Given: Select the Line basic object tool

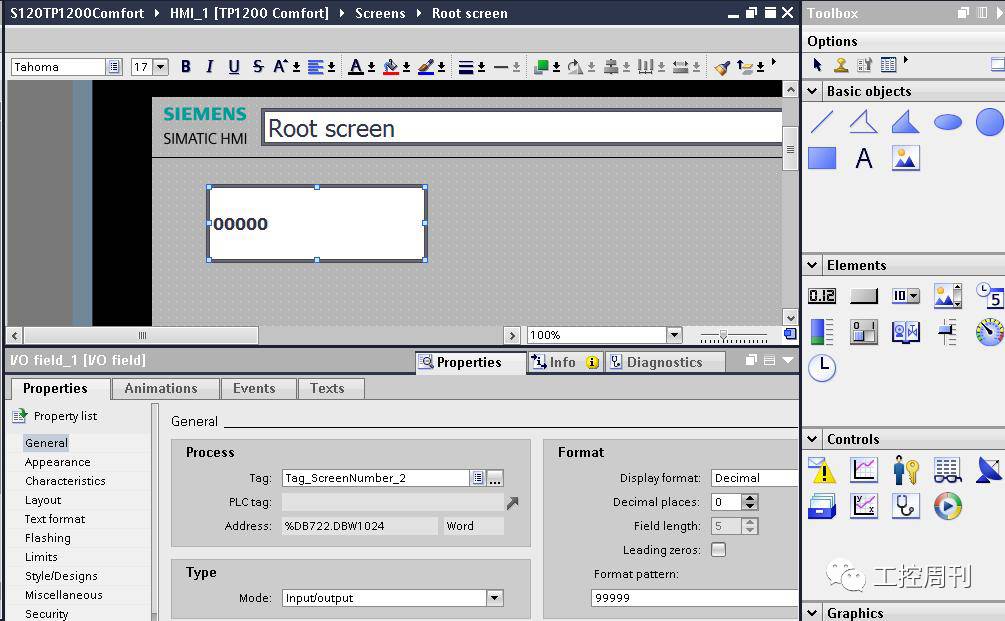Looking at the screenshot, I should point(822,122).
